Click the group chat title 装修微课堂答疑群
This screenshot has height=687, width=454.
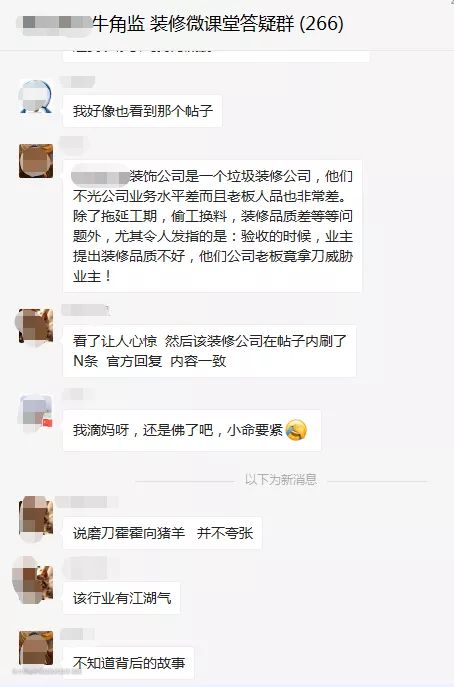[x=222, y=23]
